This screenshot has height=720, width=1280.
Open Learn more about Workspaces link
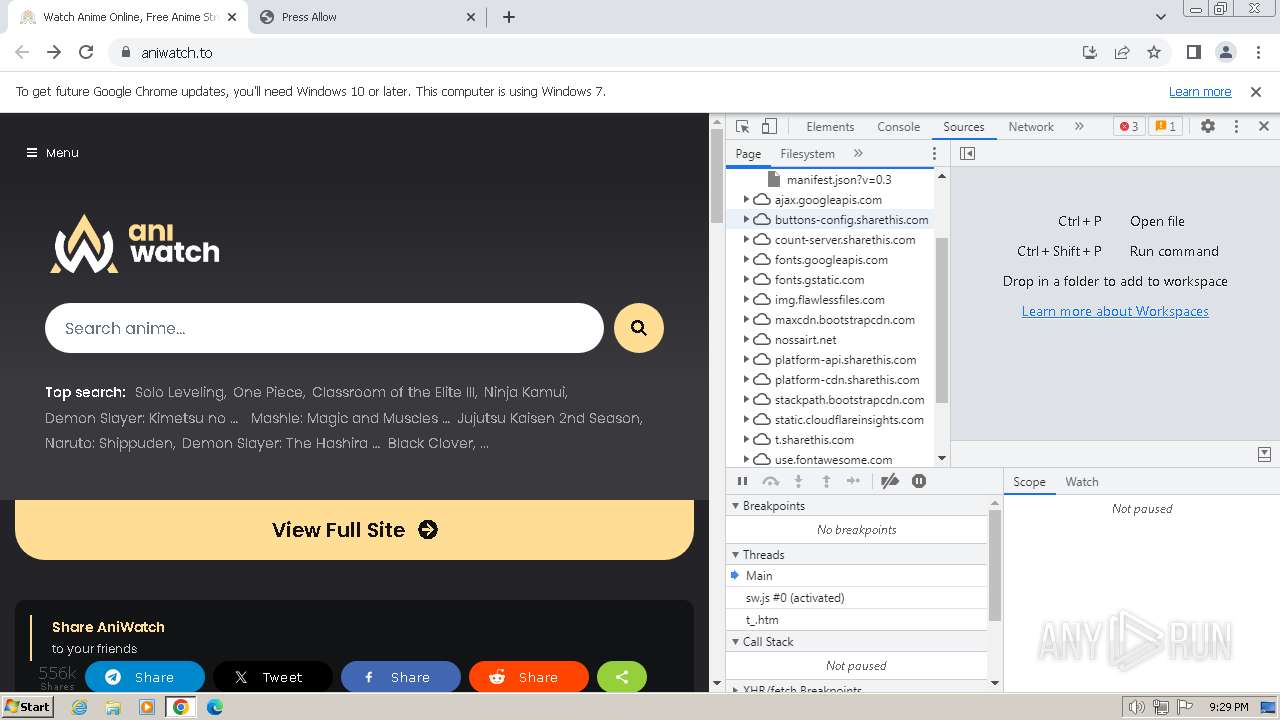(1115, 311)
